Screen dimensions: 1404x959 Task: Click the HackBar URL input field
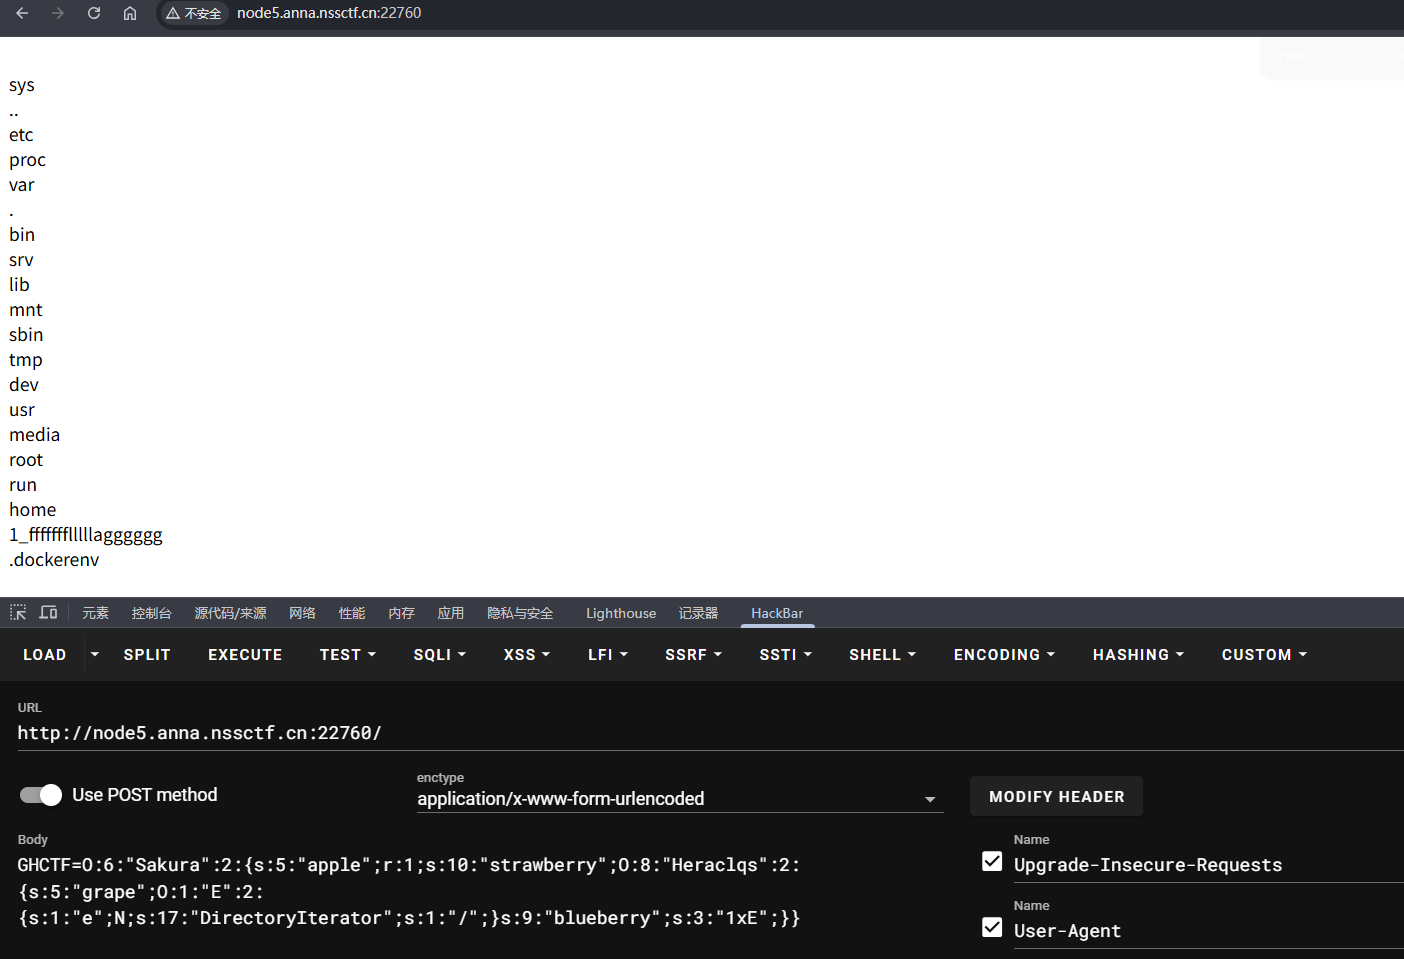click(x=700, y=733)
